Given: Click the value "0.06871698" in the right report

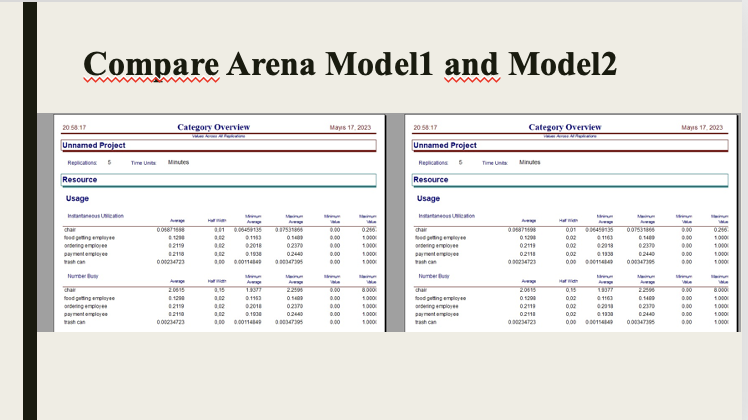Looking at the screenshot, I should click(x=522, y=230).
